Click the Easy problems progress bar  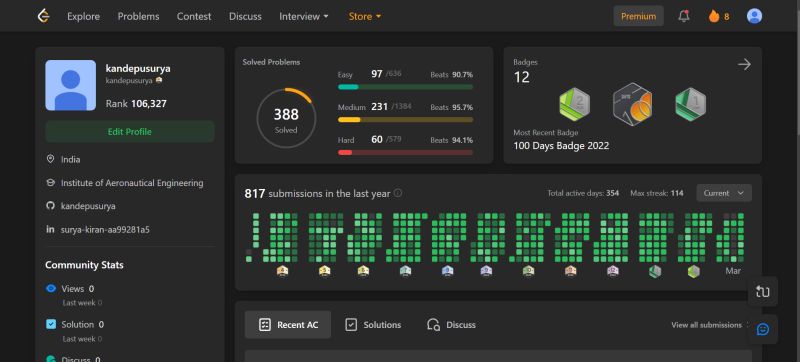pyautogui.click(x=405, y=87)
